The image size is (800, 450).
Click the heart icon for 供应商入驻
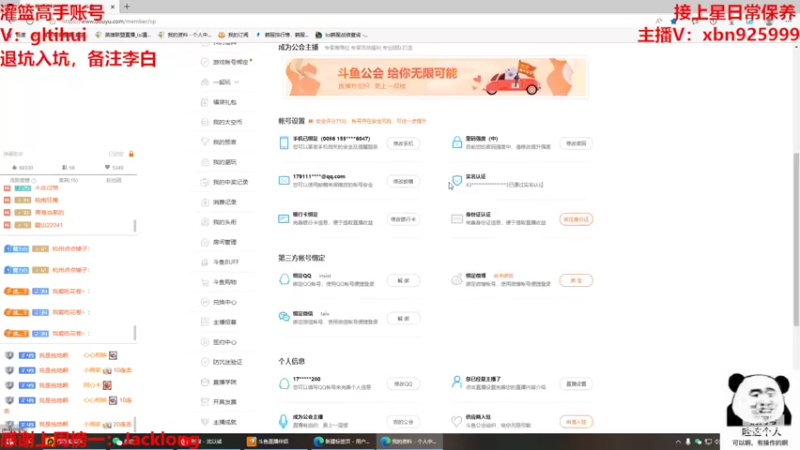tap(457, 421)
